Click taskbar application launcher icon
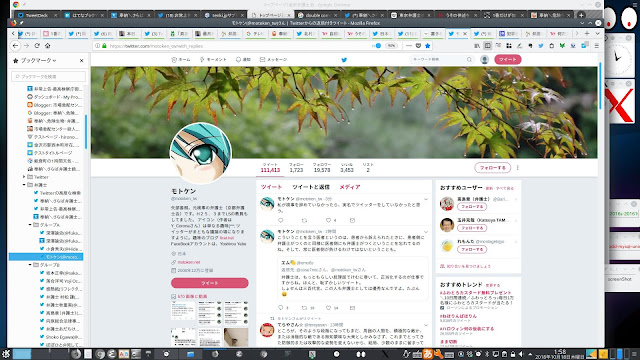Viewport: 640px width, 360px height. [x=6, y=354]
